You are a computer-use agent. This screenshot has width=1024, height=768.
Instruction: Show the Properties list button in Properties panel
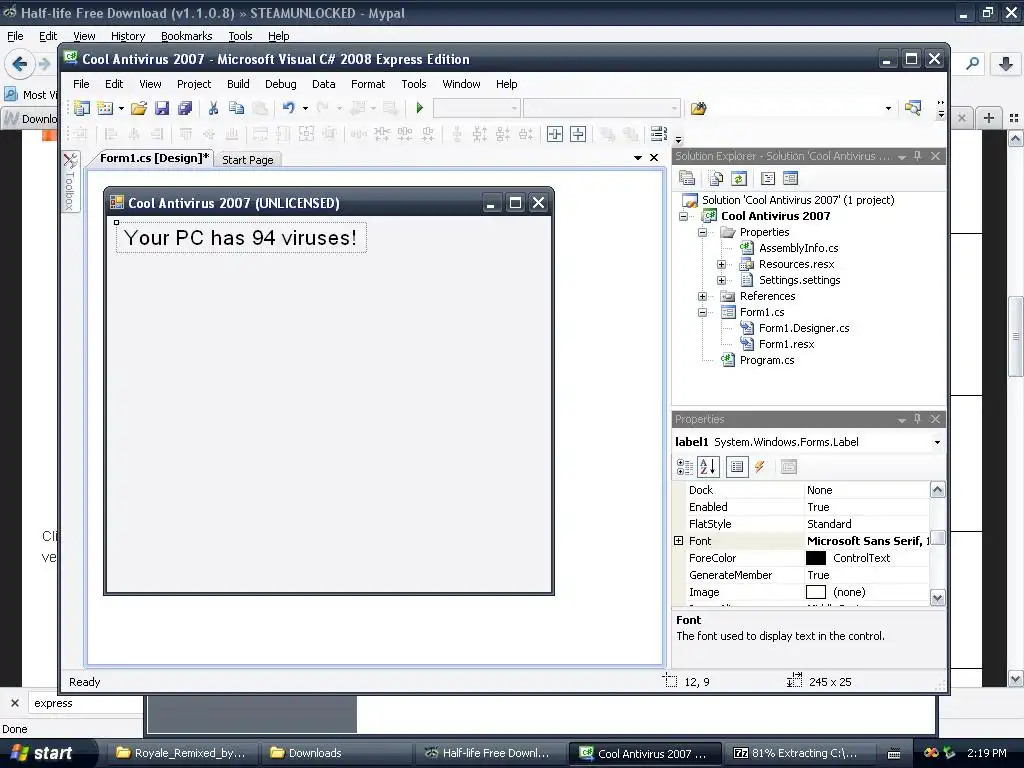click(x=737, y=467)
